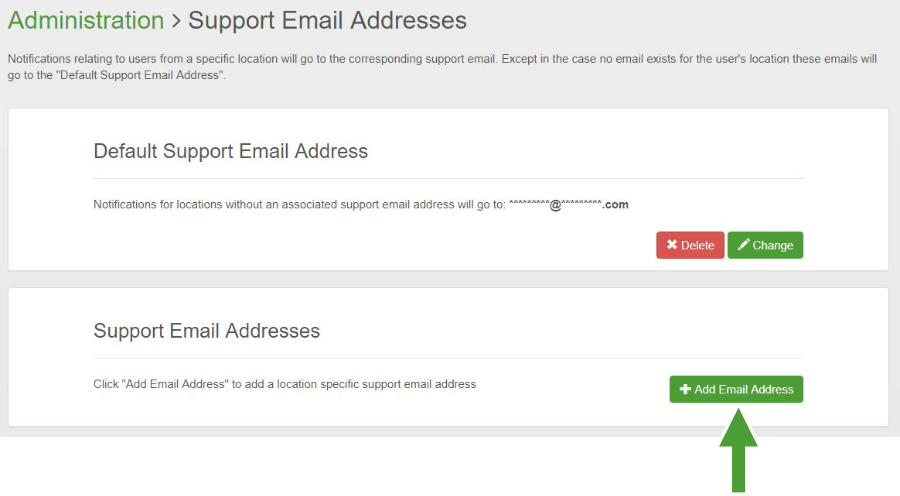This screenshot has width=900, height=496.
Task: Click the breadcrumb ">" separator
Action: pos(176,20)
